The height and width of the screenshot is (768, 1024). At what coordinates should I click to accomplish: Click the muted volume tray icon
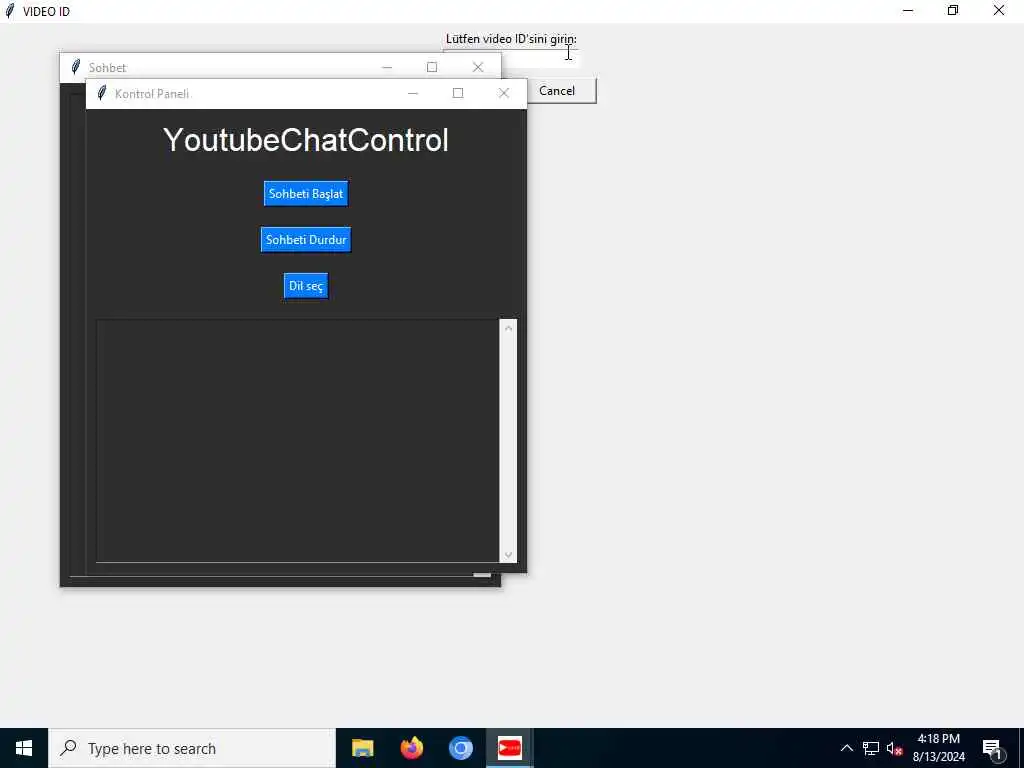[x=894, y=748]
